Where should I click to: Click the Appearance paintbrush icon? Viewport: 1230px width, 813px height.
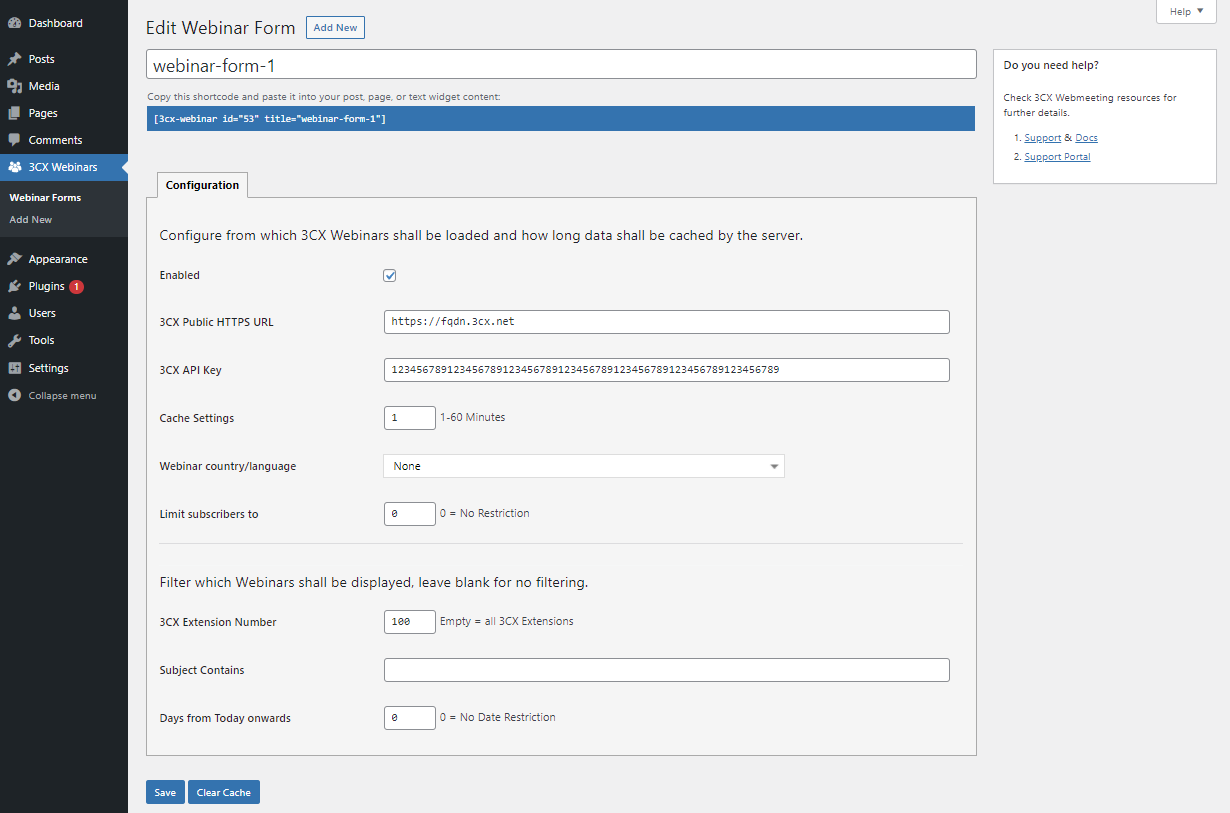(x=14, y=259)
